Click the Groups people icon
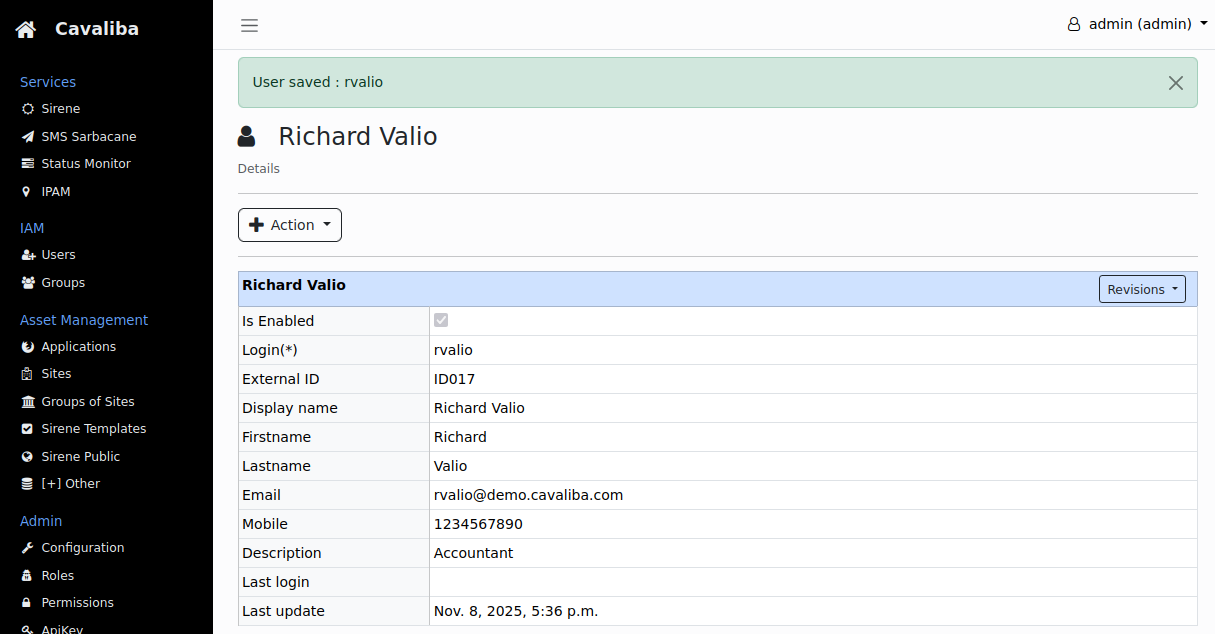Image resolution: width=1215 pixels, height=634 pixels. click(28, 283)
